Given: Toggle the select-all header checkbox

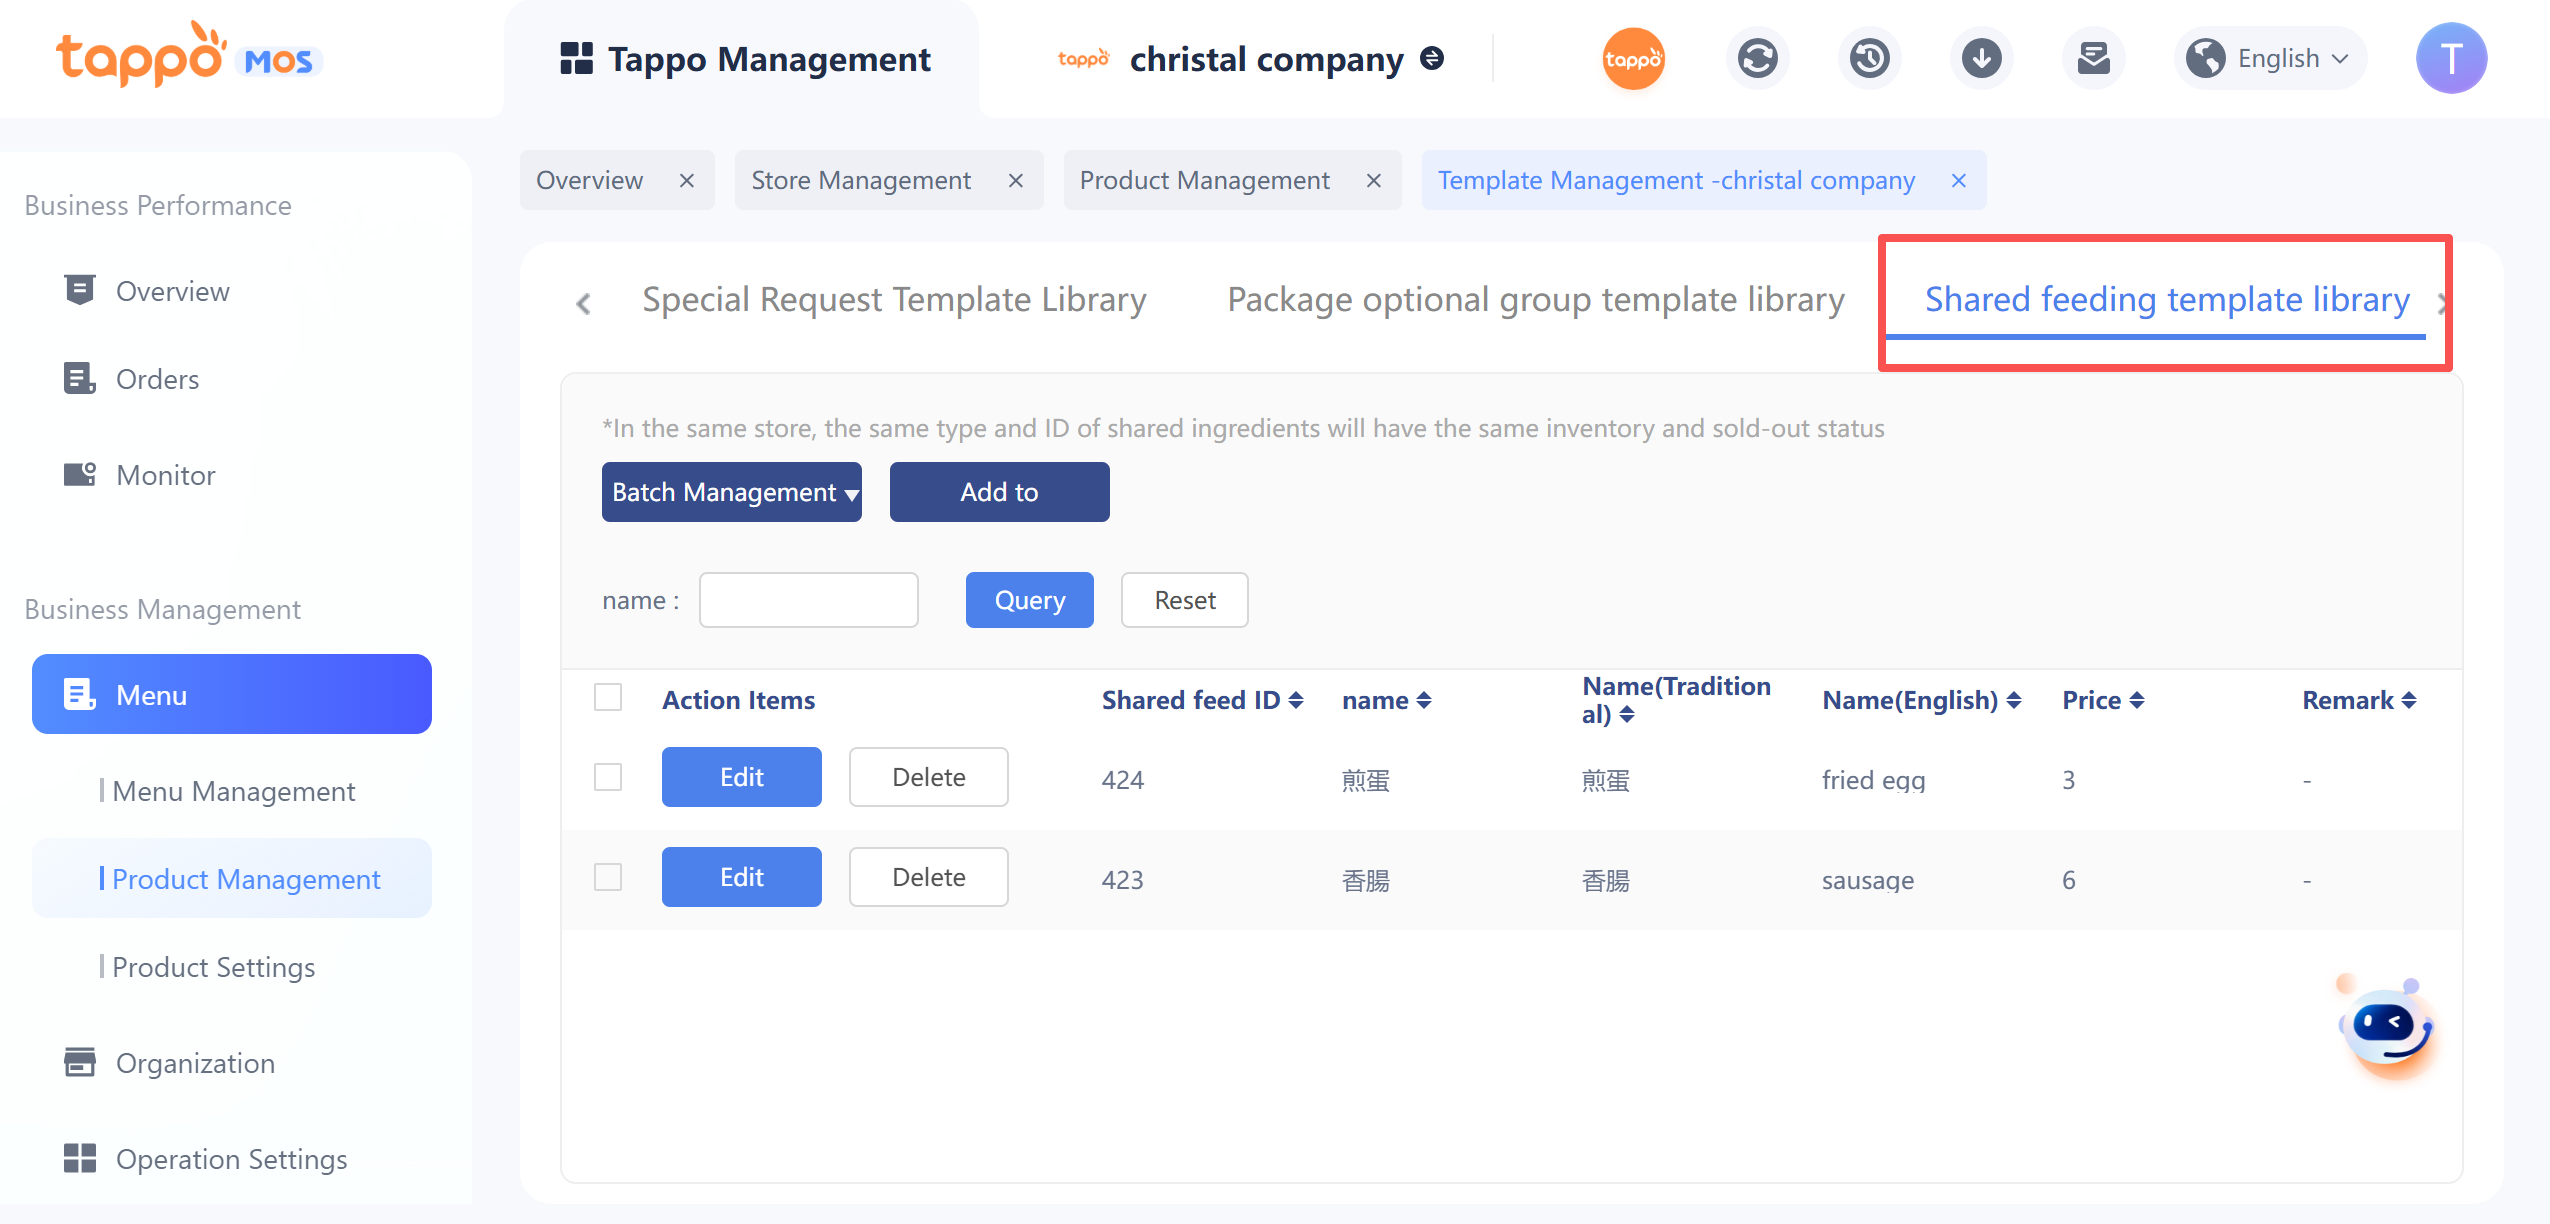Looking at the screenshot, I should [x=608, y=697].
